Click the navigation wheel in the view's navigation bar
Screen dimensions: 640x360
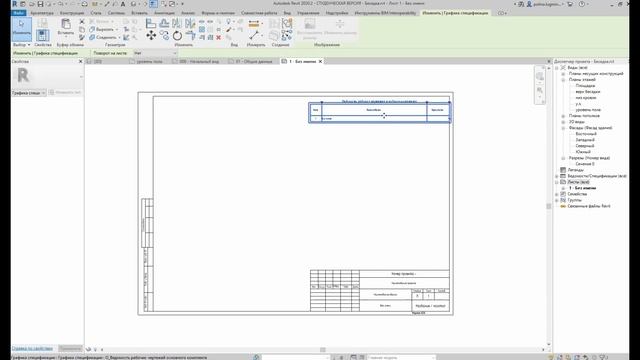[x=540, y=76]
